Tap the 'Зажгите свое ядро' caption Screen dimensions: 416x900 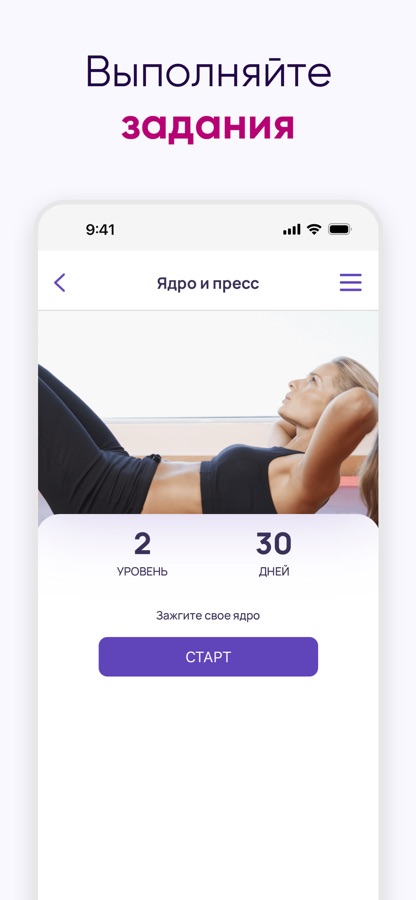[208, 616]
